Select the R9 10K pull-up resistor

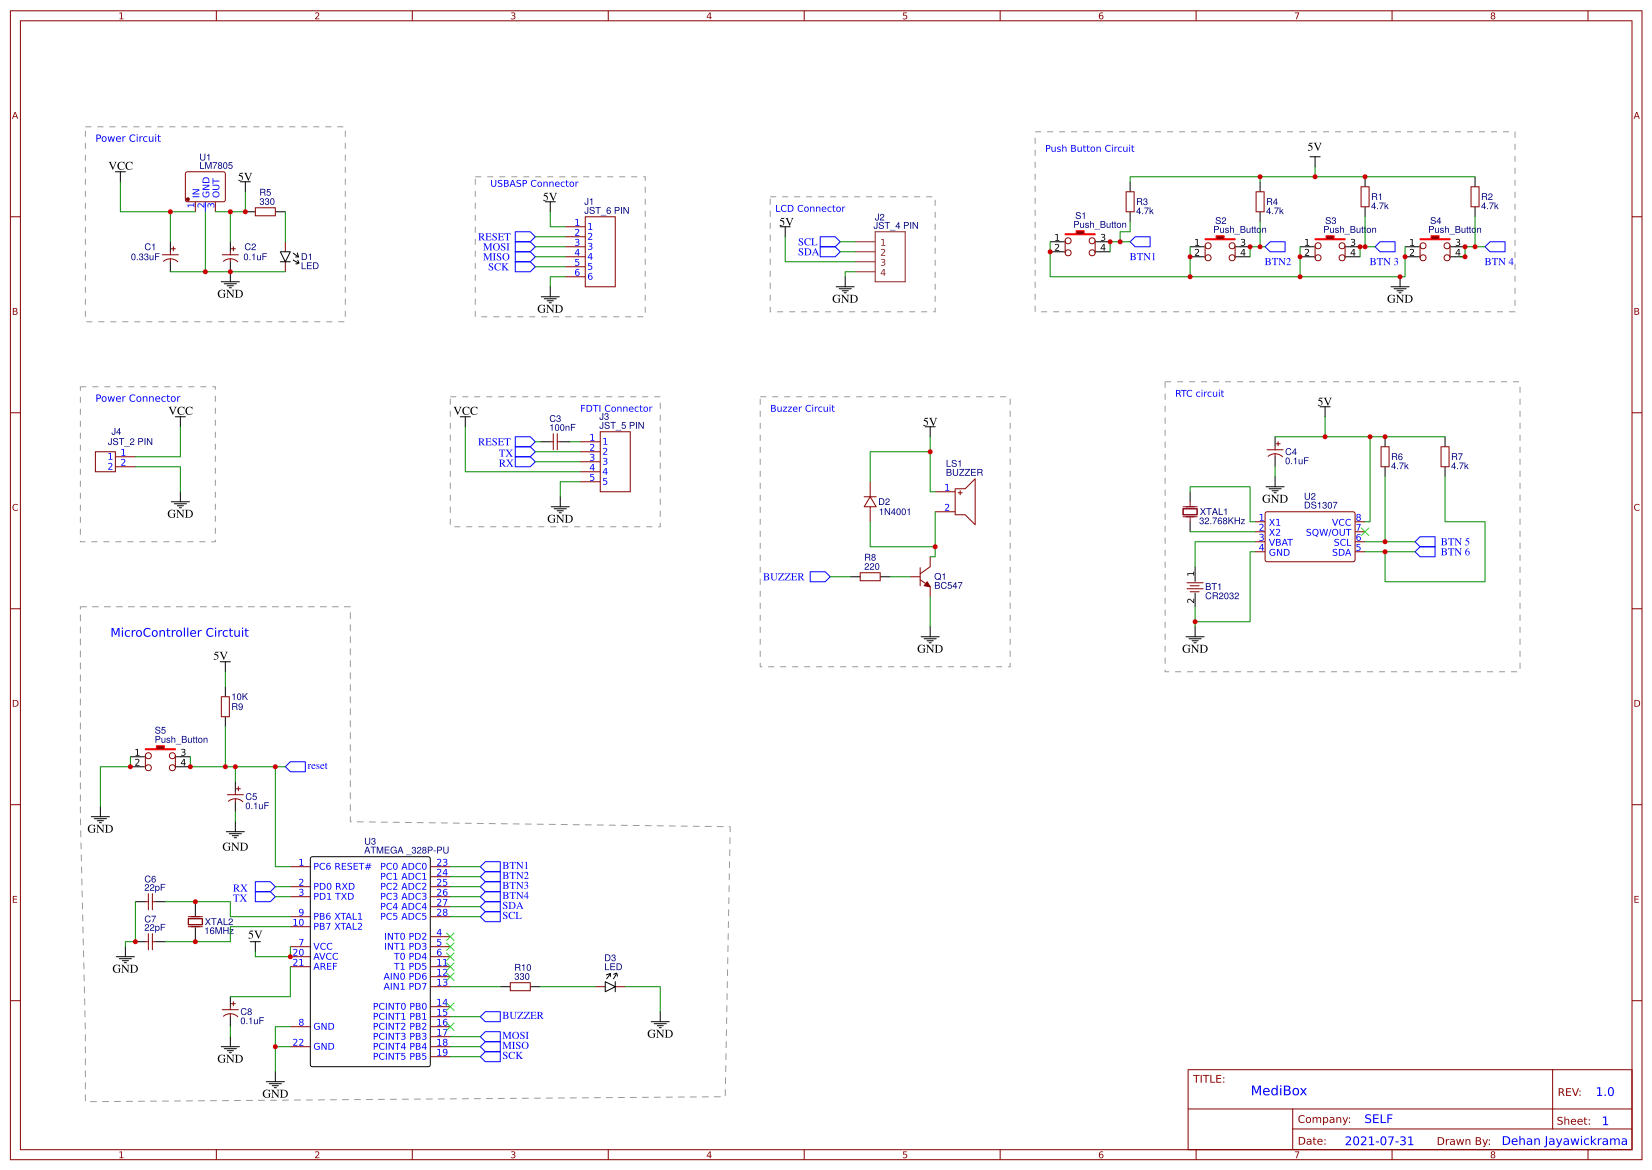tap(225, 707)
